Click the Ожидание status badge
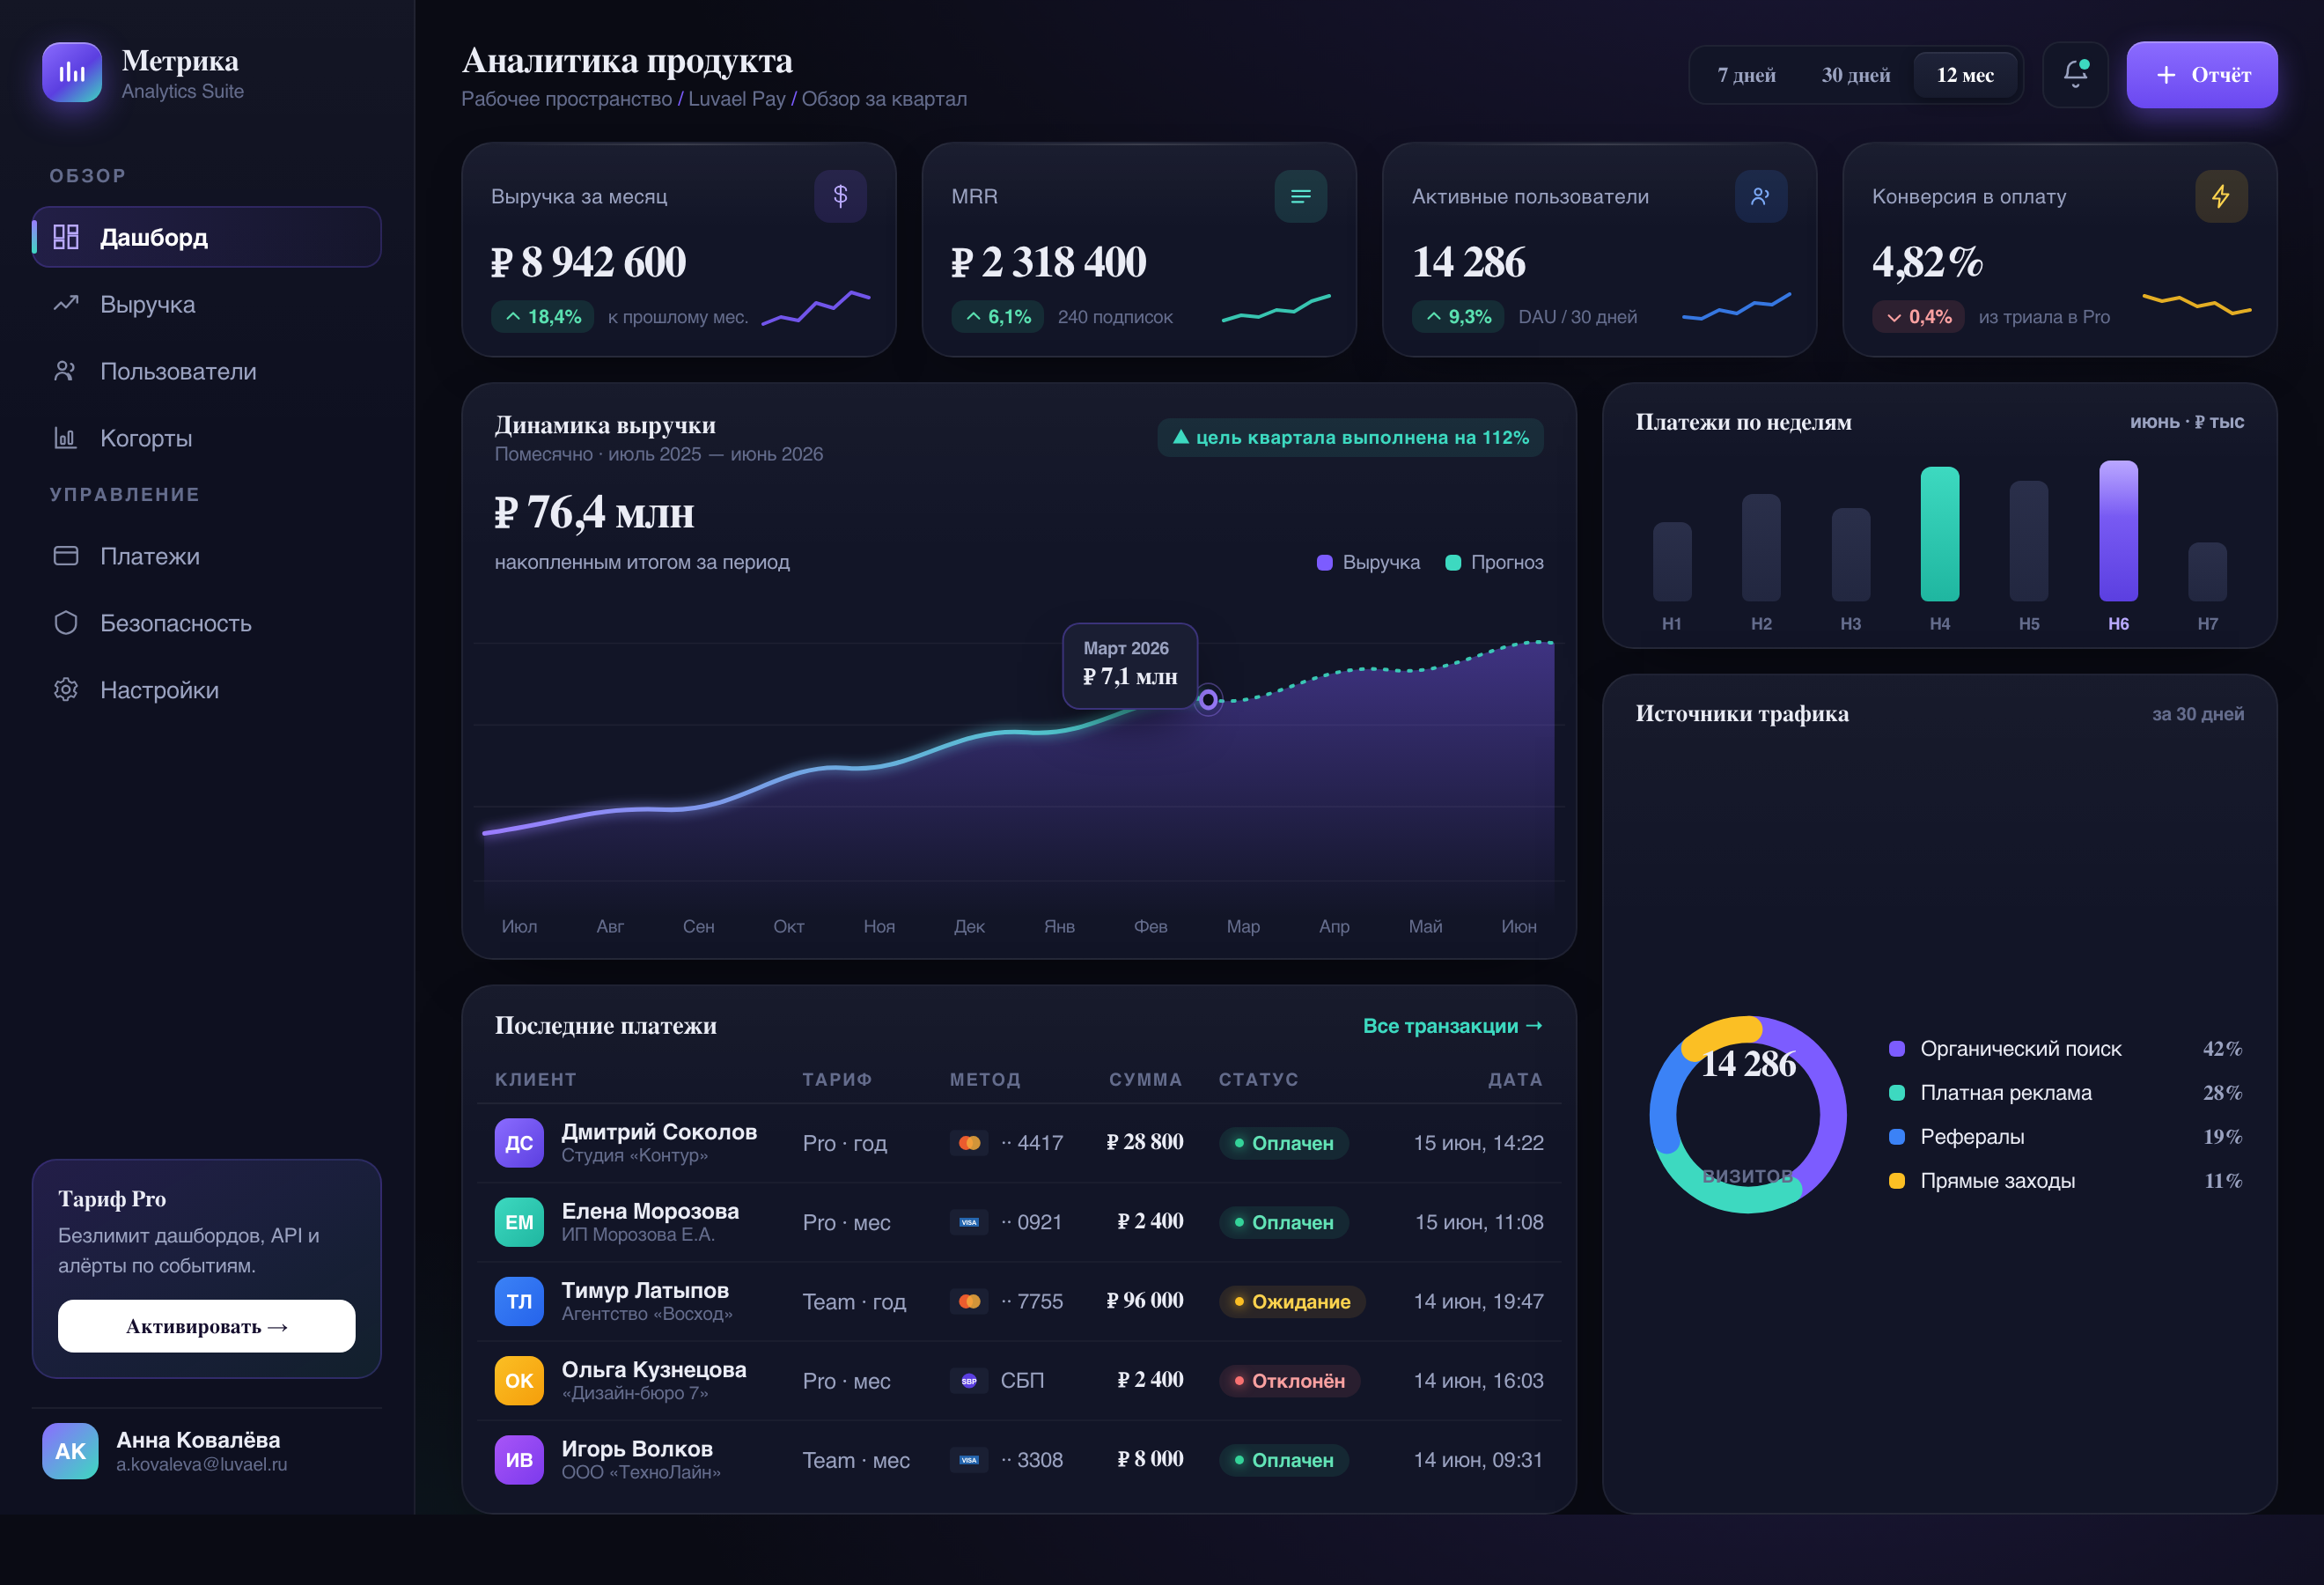The width and height of the screenshot is (2324, 1585). pos(1292,1301)
